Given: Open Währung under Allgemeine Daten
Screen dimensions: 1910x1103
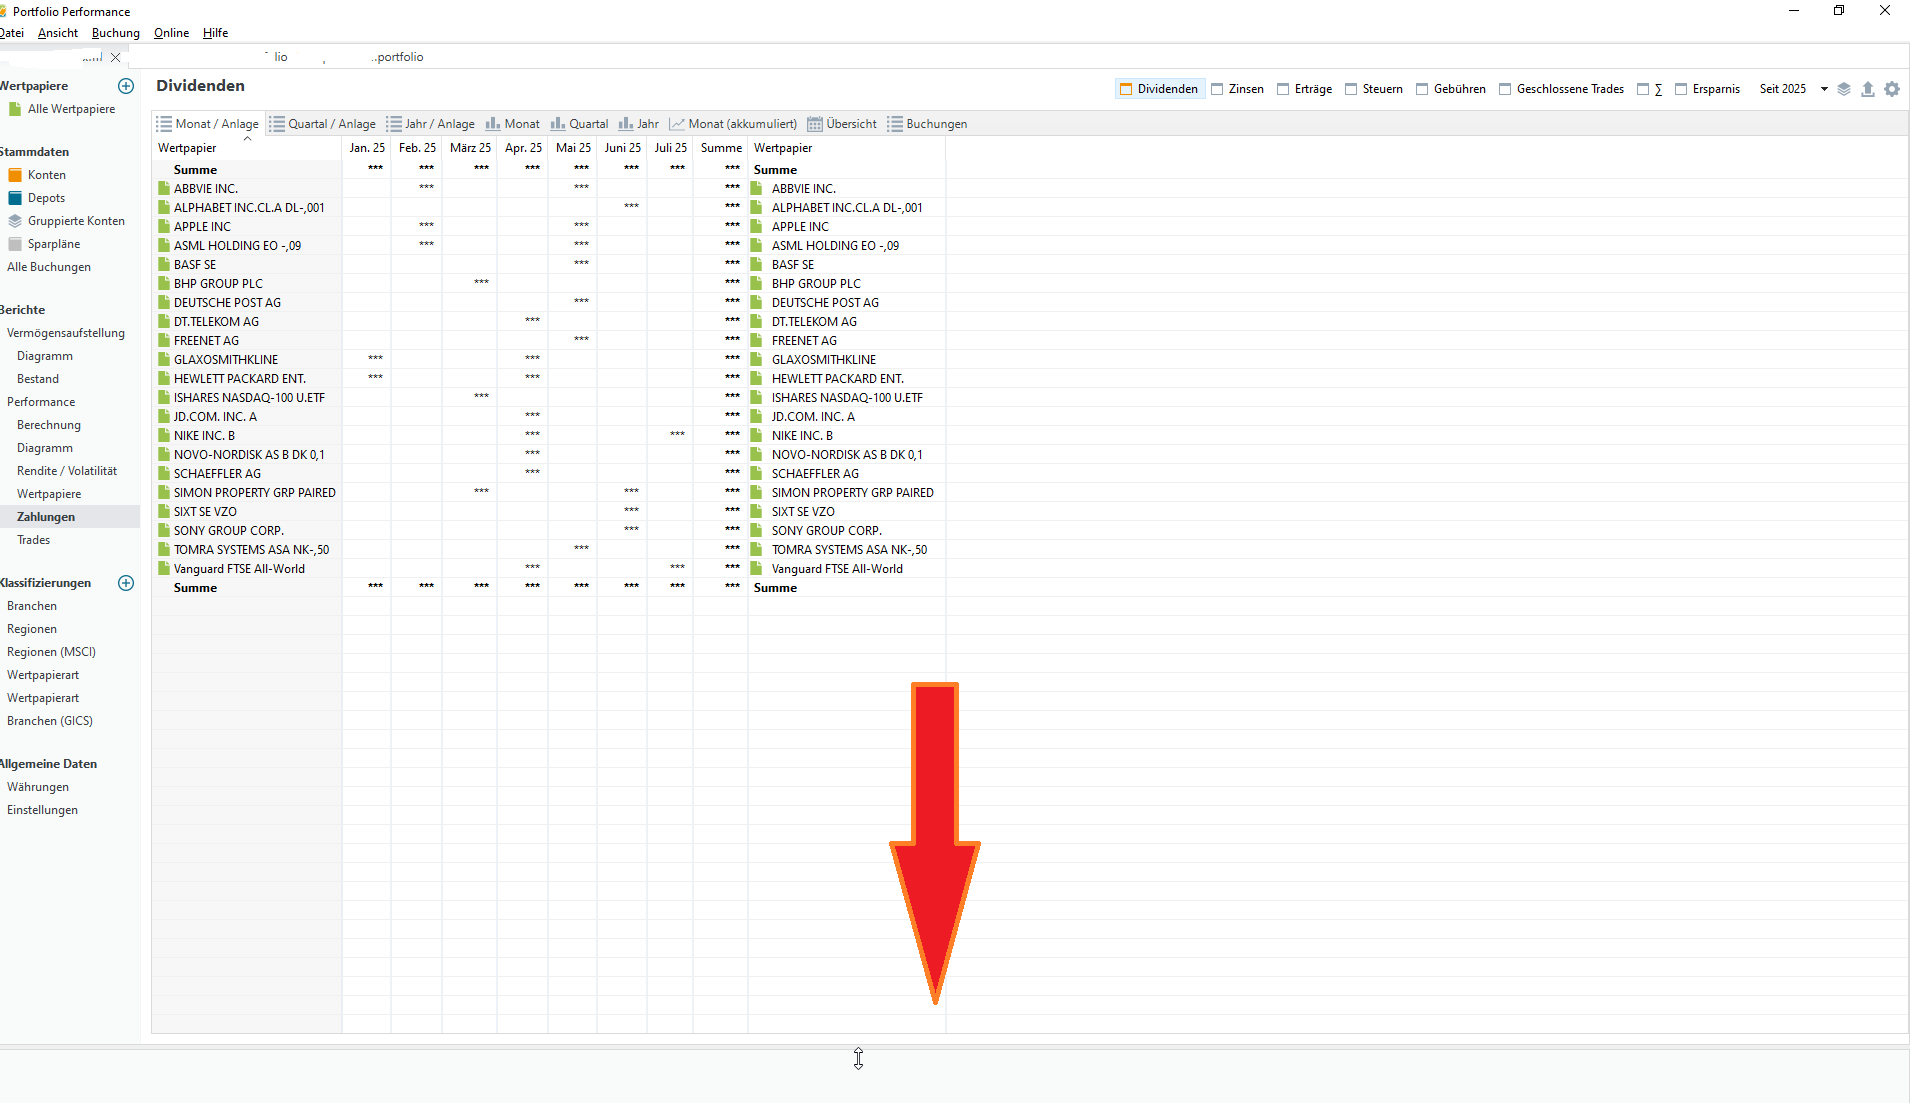Looking at the screenshot, I should tap(38, 787).
